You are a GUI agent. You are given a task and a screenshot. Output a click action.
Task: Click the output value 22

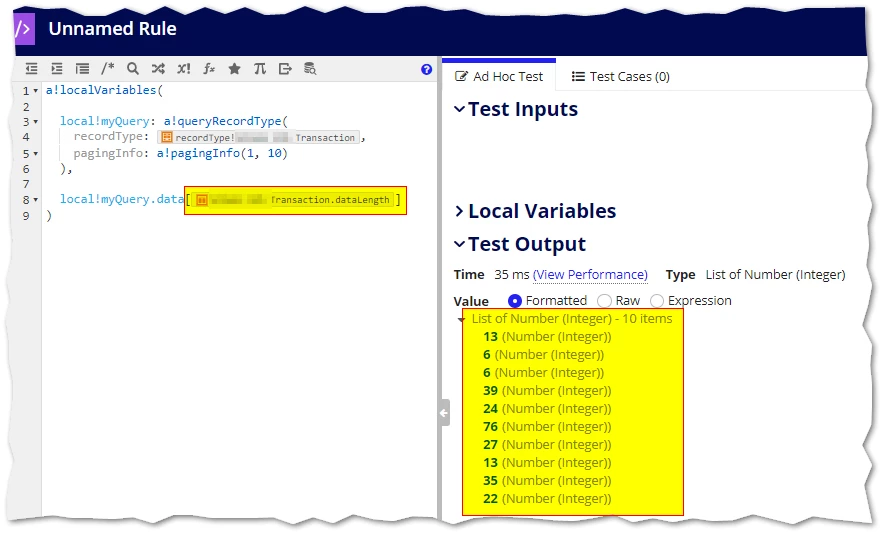[490, 499]
